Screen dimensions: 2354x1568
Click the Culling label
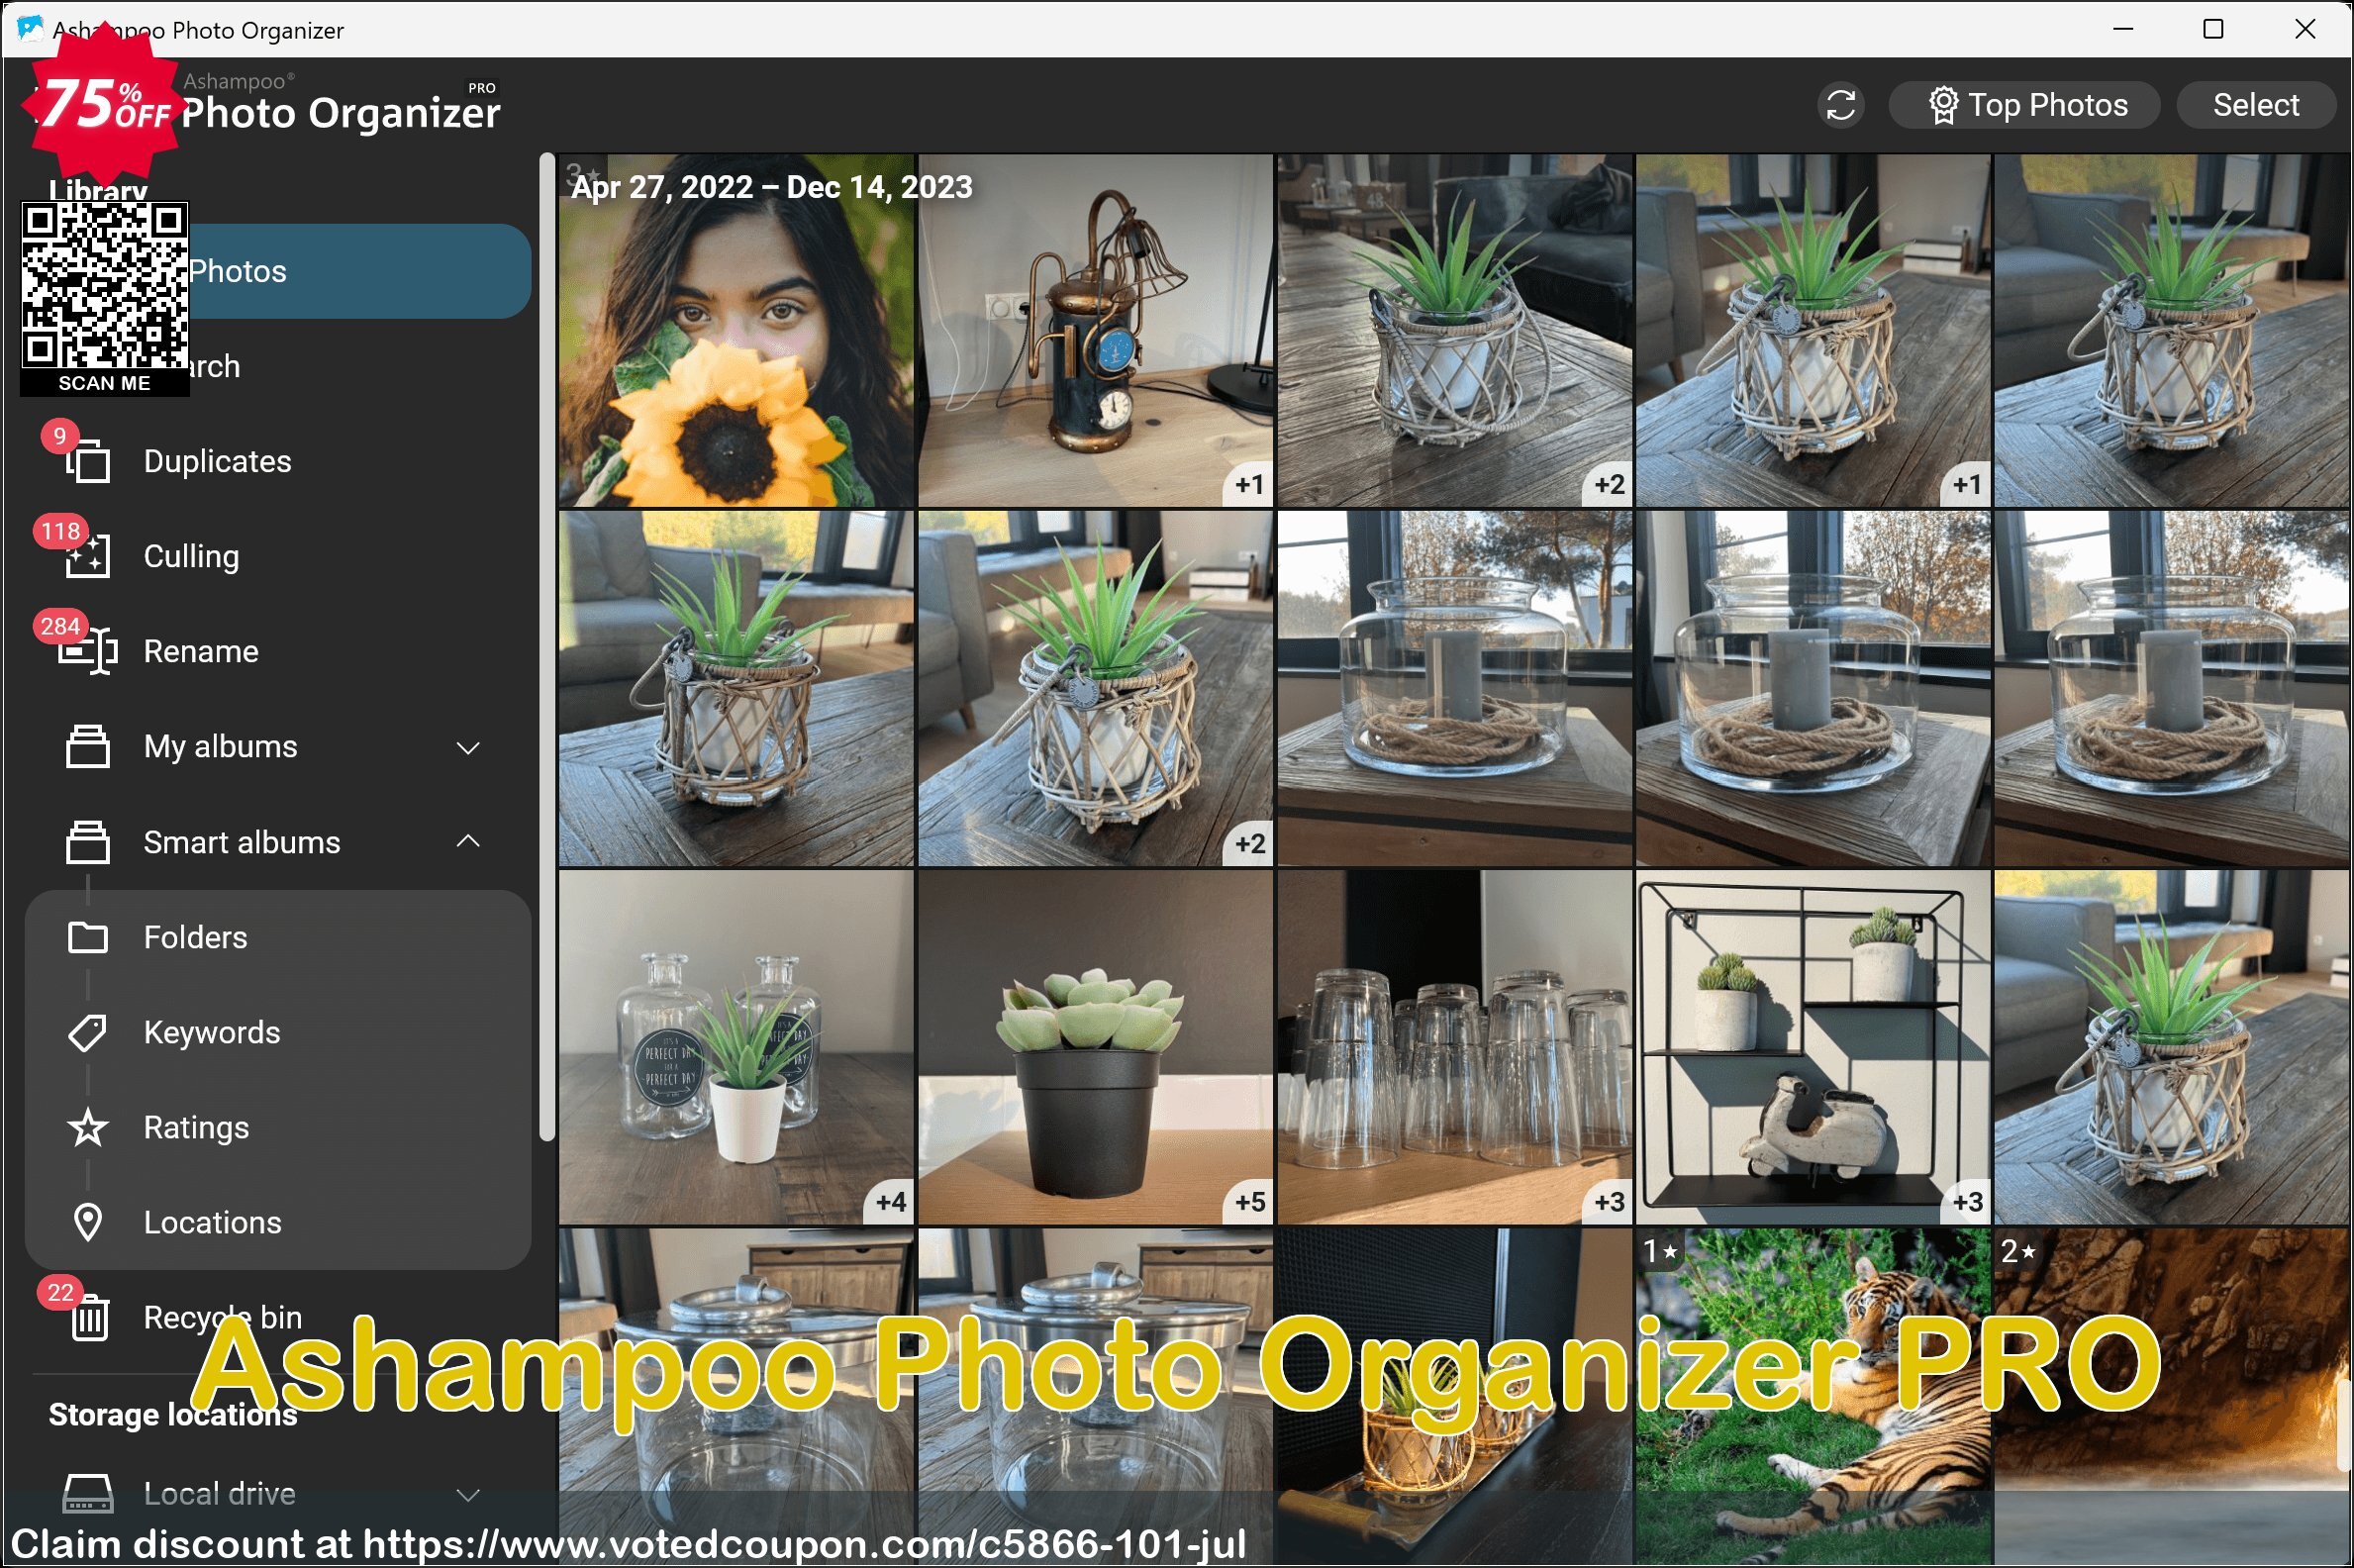pos(191,556)
